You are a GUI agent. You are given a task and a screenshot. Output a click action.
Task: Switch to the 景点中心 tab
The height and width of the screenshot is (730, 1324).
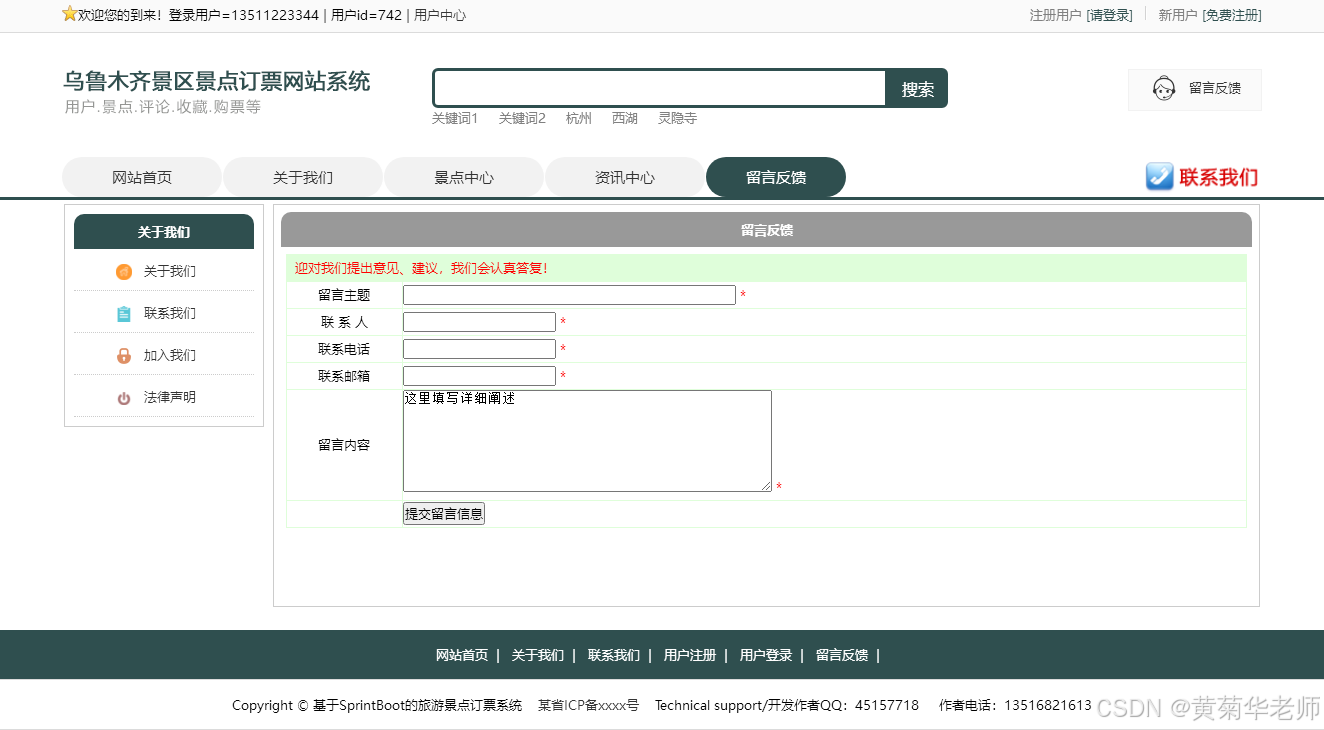coord(464,177)
